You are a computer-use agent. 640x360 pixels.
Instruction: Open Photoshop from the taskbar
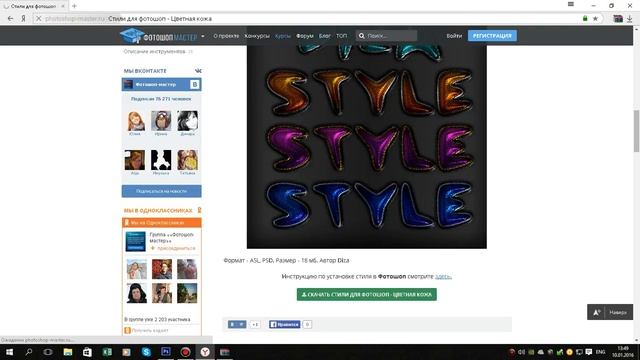[166, 351]
